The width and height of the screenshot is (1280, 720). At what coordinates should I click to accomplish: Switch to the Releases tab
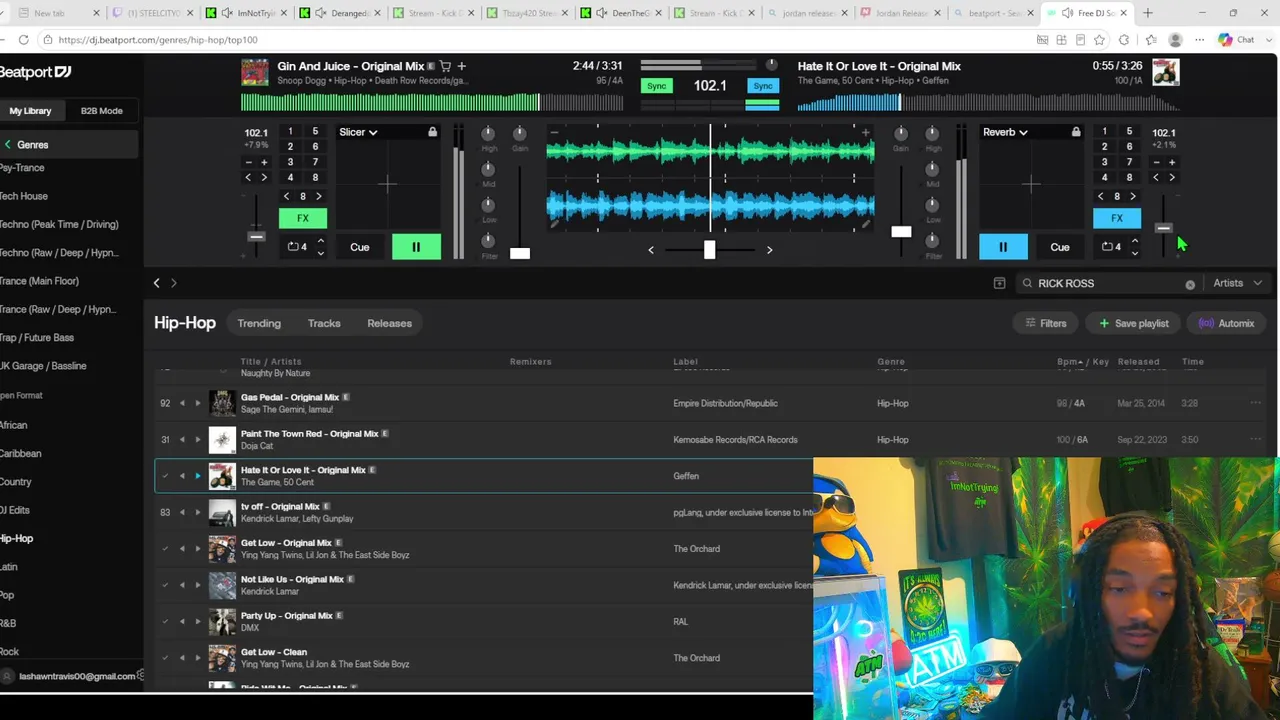[389, 323]
